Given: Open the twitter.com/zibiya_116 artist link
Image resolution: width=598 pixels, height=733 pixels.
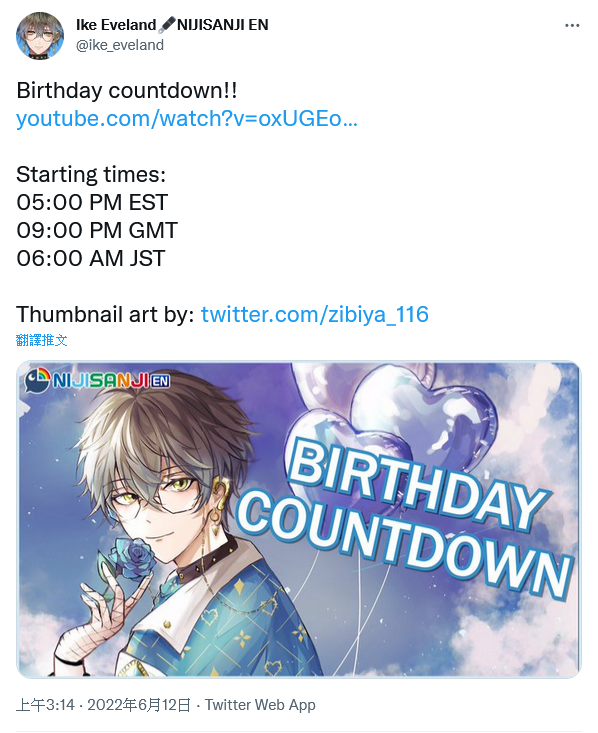Looking at the screenshot, I should point(315,314).
